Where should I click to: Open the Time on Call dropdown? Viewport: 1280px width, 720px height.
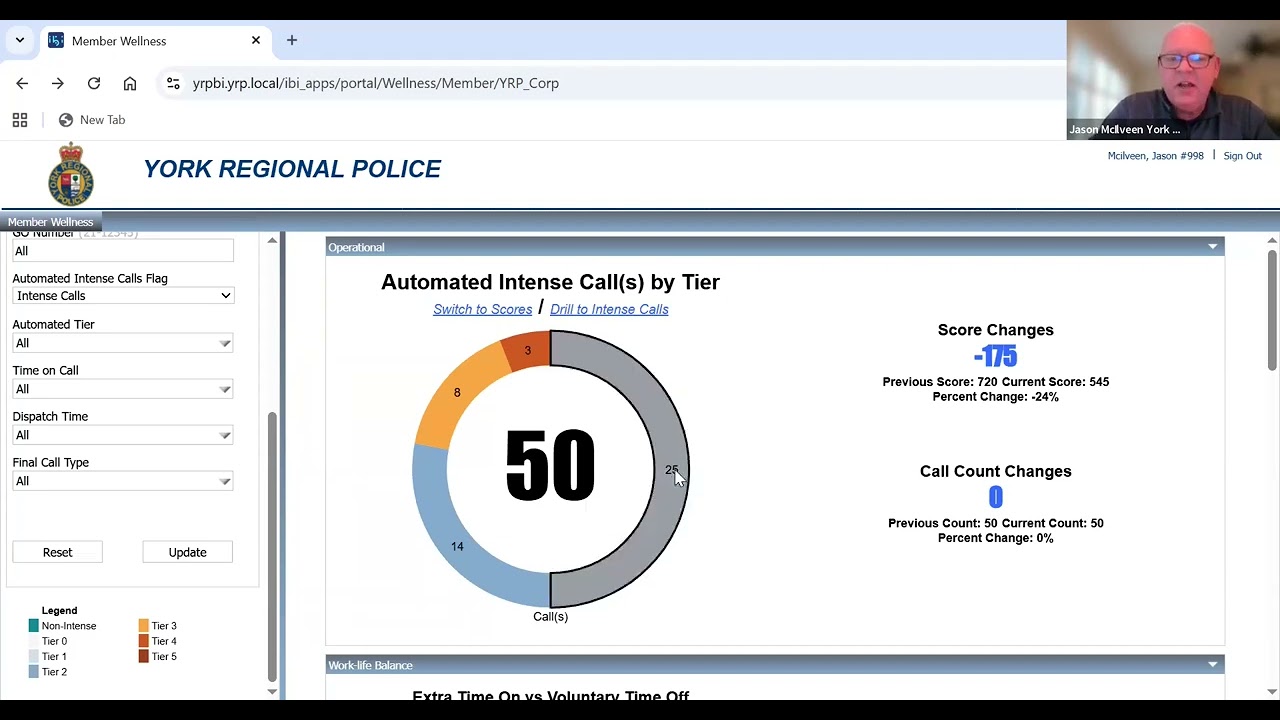click(x=123, y=389)
